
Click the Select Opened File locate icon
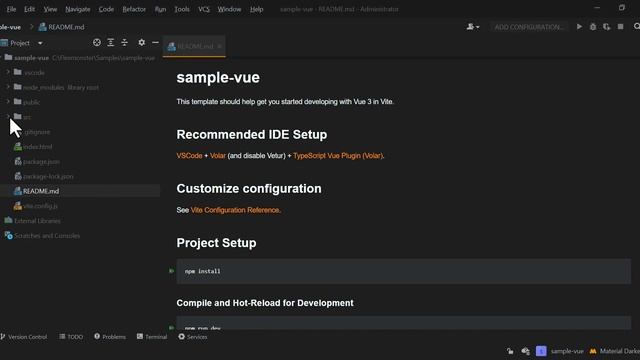coord(97,42)
